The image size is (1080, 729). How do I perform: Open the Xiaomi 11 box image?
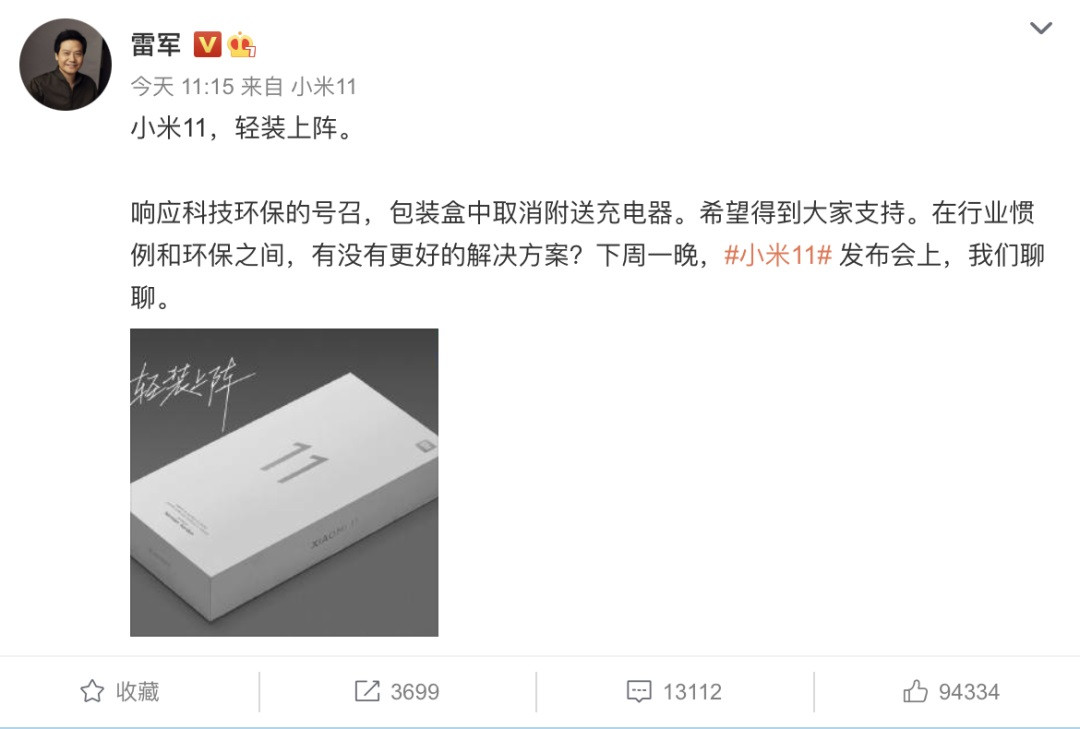click(284, 482)
